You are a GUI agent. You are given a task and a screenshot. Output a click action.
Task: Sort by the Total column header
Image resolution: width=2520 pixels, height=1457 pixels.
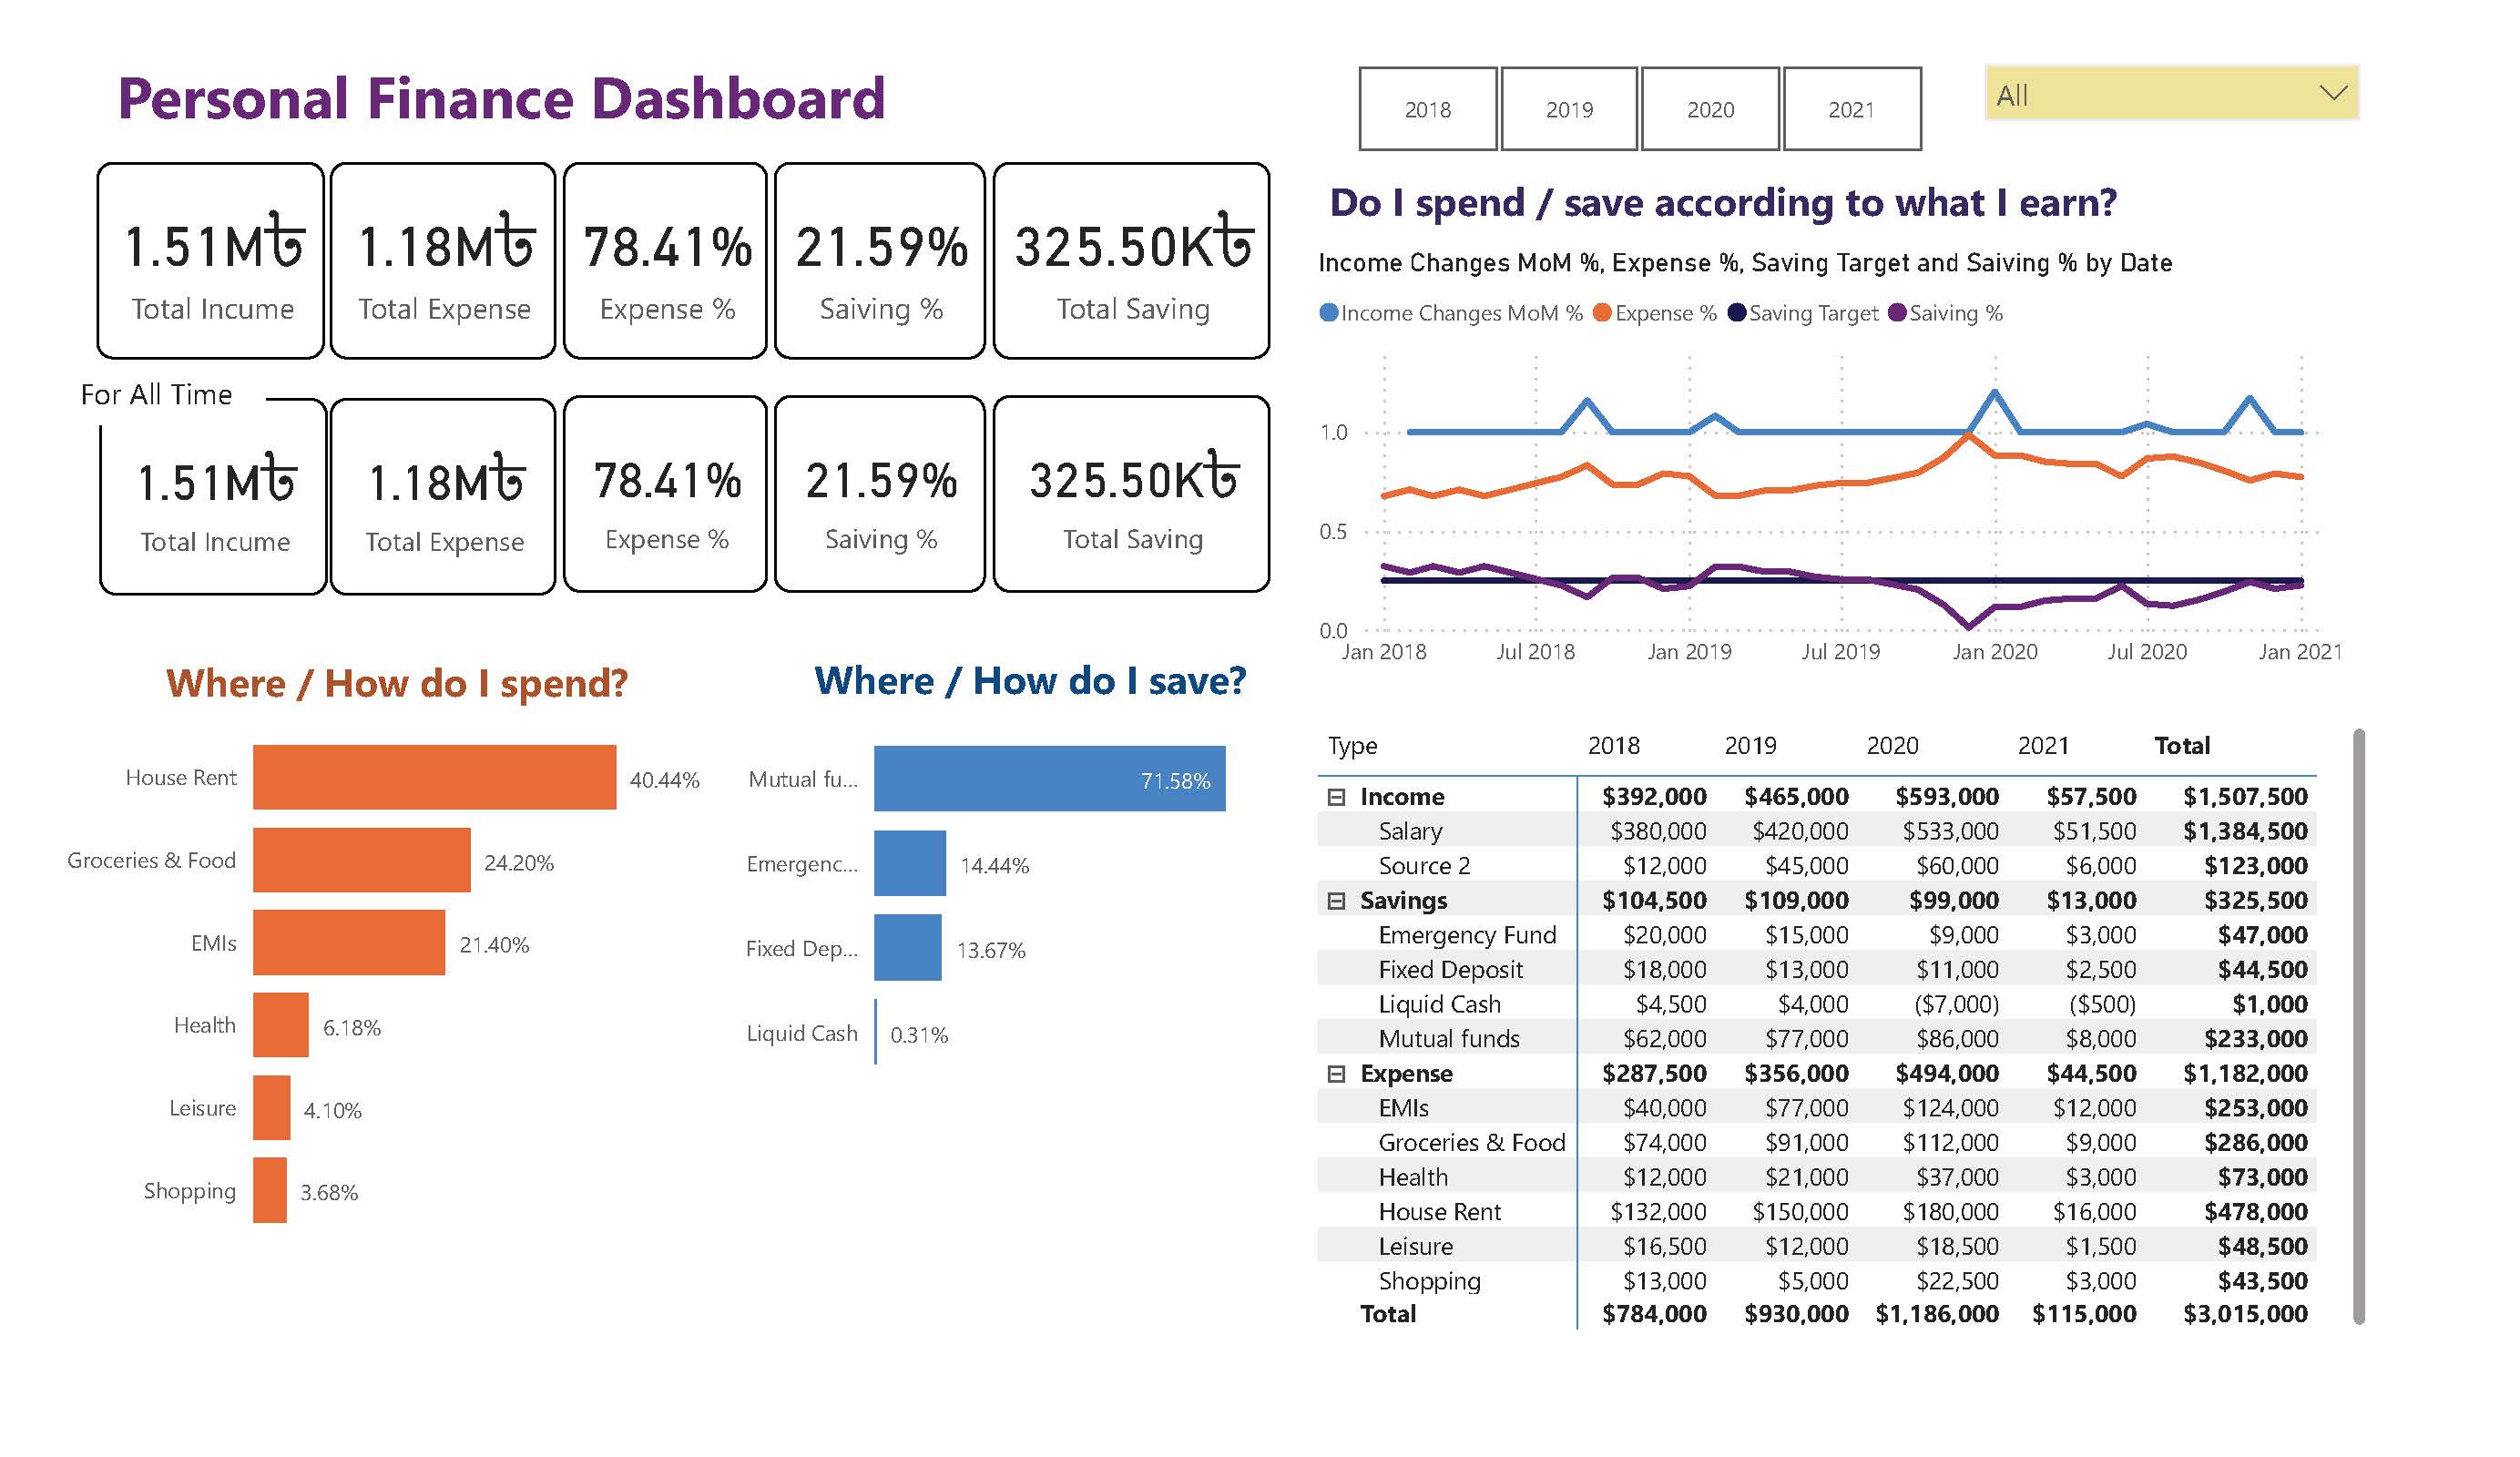[x=2181, y=745]
